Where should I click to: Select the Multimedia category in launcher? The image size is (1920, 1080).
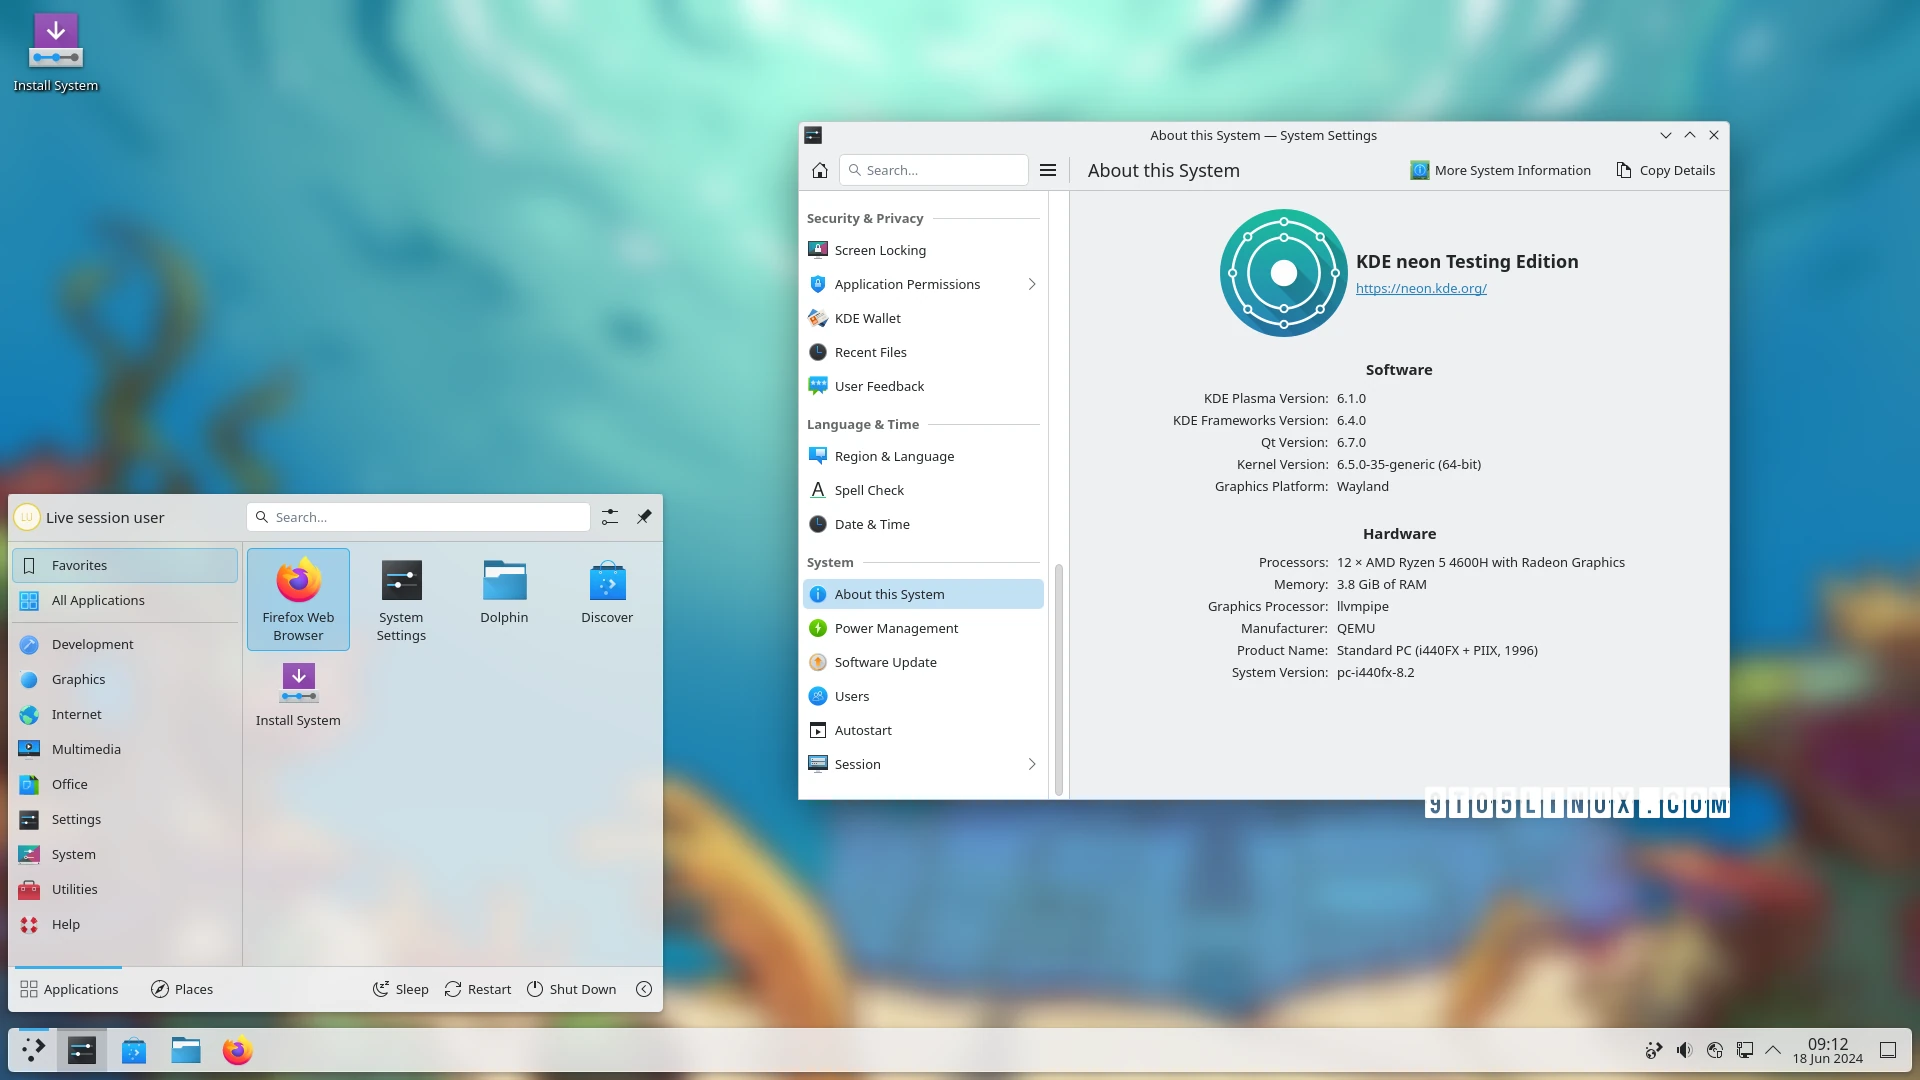[86, 749]
